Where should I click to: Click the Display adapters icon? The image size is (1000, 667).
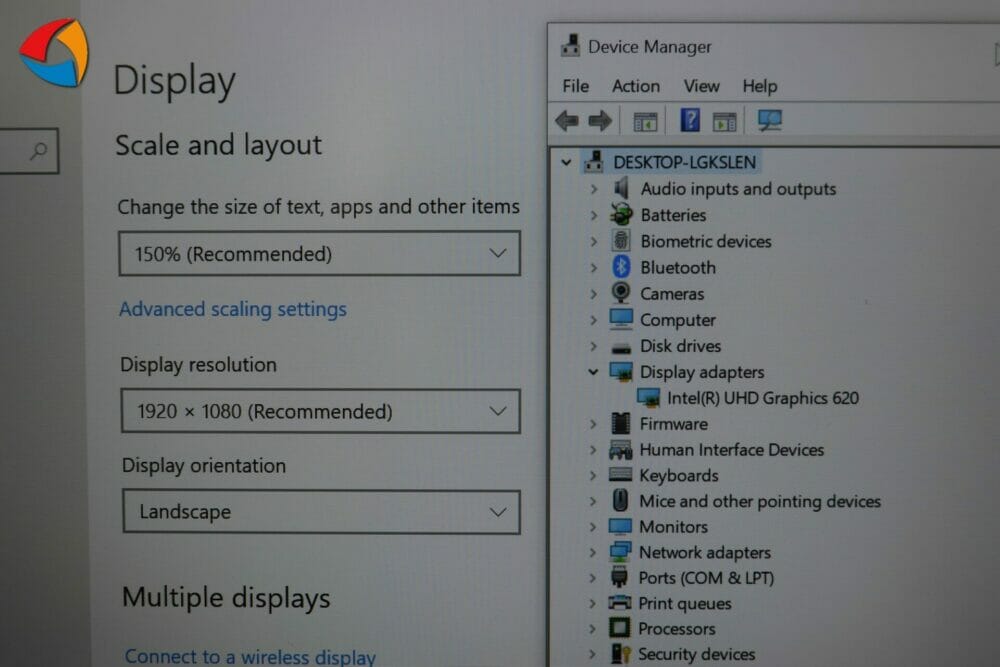(x=621, y=371)
